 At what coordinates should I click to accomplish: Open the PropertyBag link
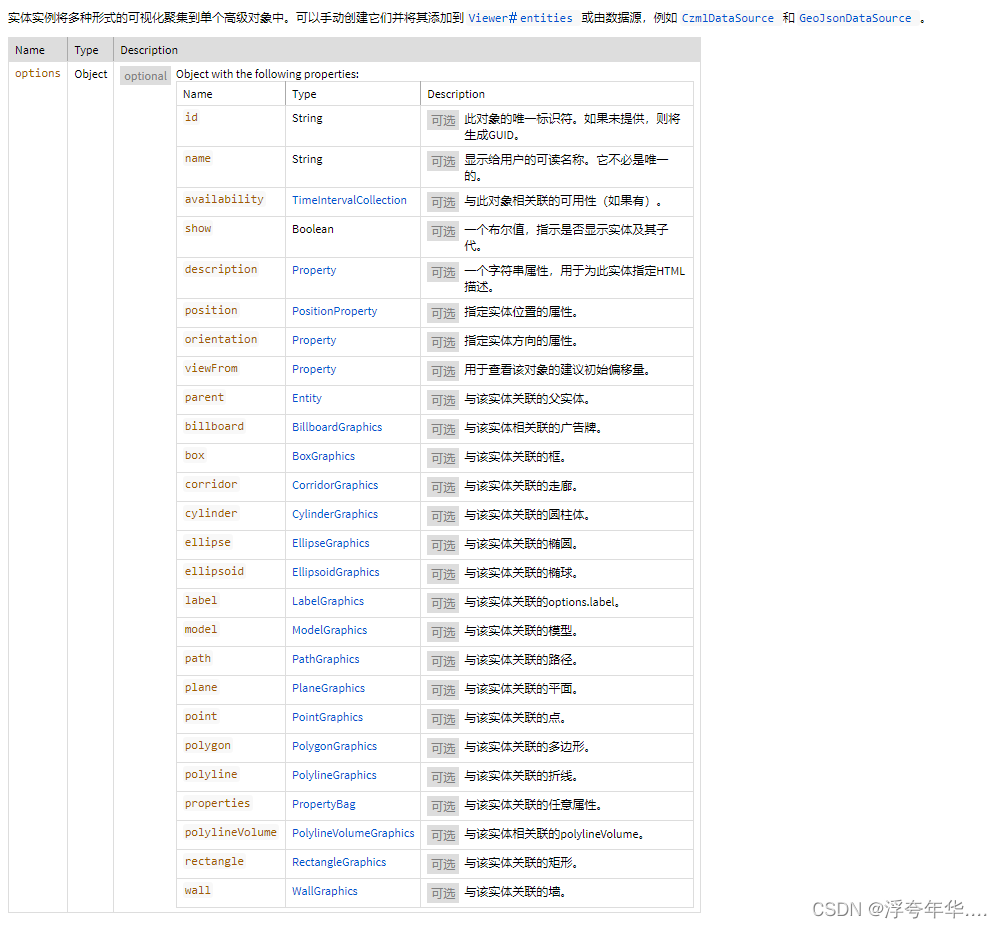click(x=323, y=804)
